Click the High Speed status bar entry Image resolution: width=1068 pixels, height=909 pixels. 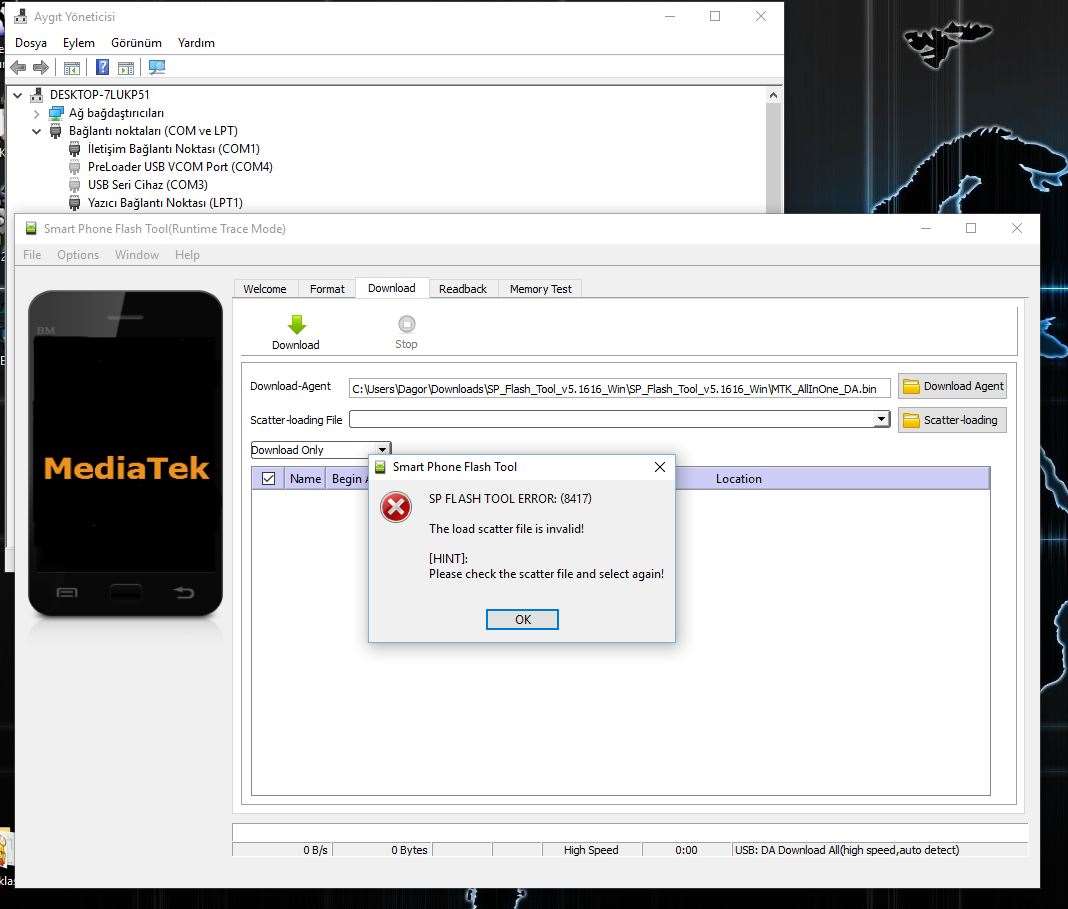[591, 850]
